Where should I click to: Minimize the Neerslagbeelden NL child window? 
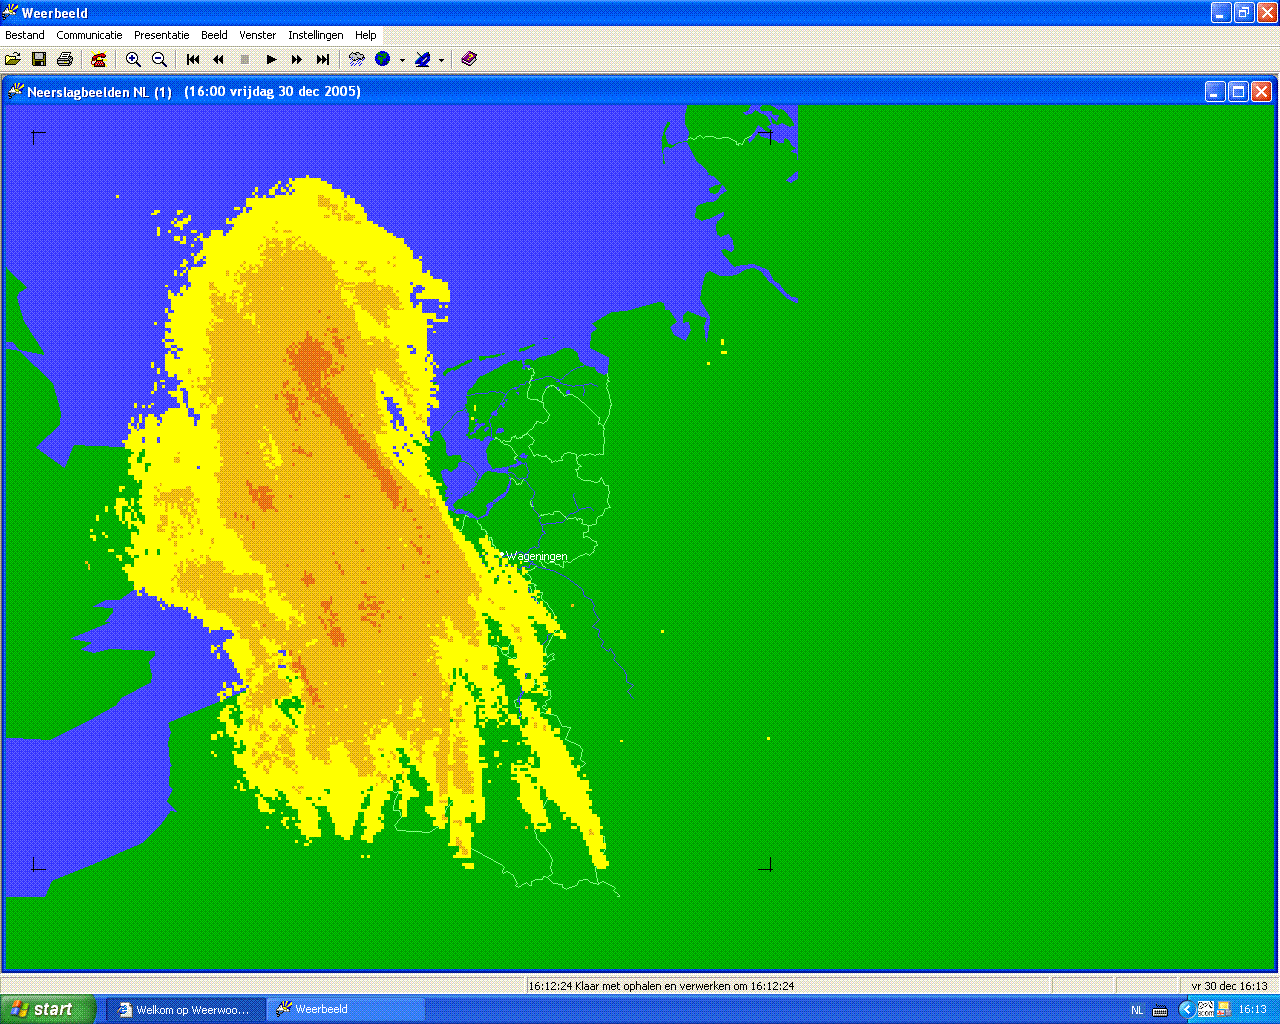click(x=1215, y=92)
